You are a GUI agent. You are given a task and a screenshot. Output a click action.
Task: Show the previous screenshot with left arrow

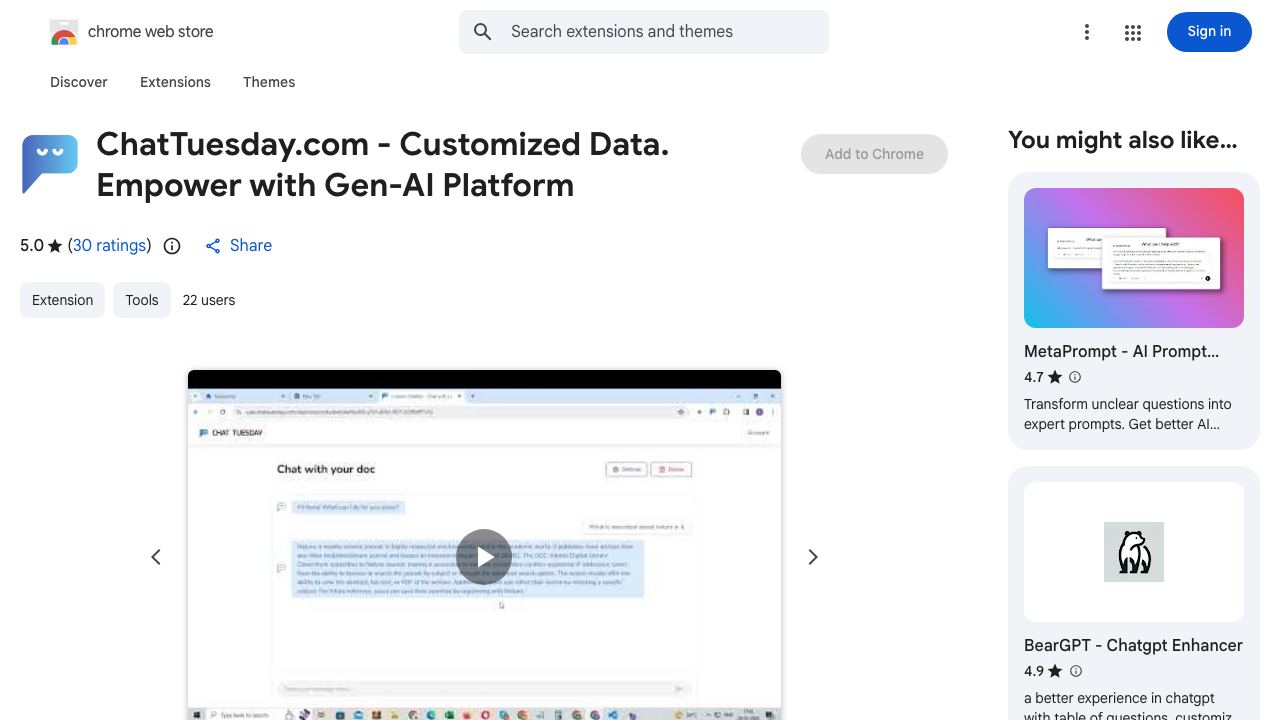[x=156, y=557]
